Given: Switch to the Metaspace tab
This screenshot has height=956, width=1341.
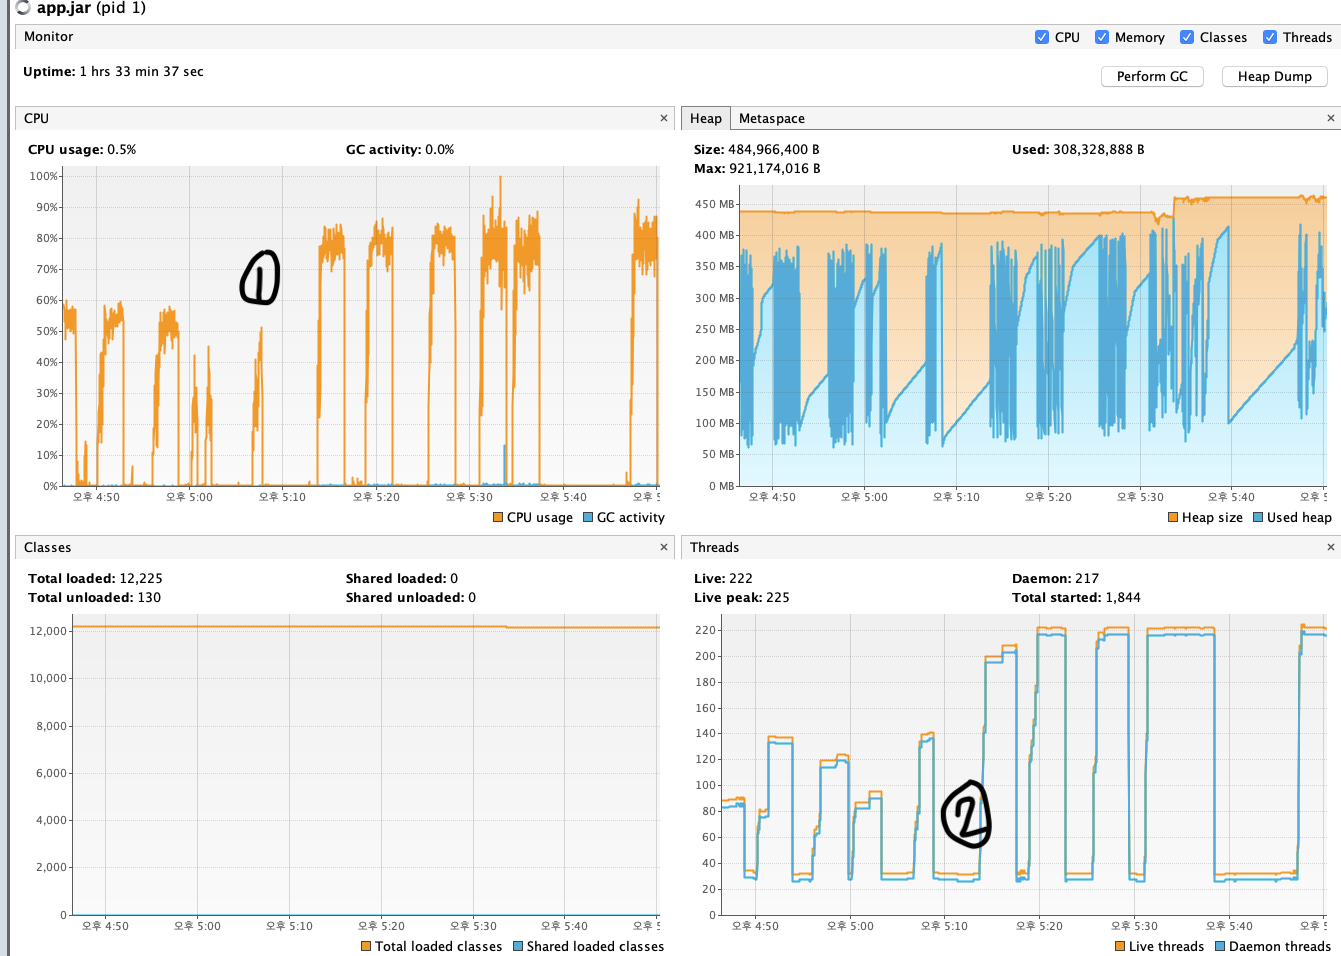Looking at the screenshot, I should coord(771,118).
